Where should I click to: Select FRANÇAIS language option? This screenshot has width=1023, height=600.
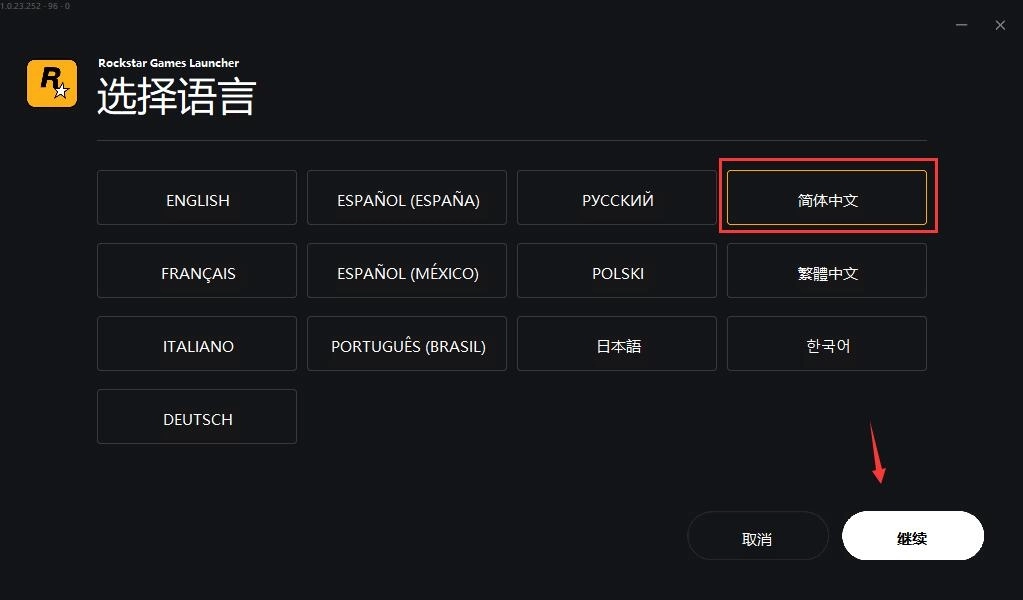coord(197,271)
